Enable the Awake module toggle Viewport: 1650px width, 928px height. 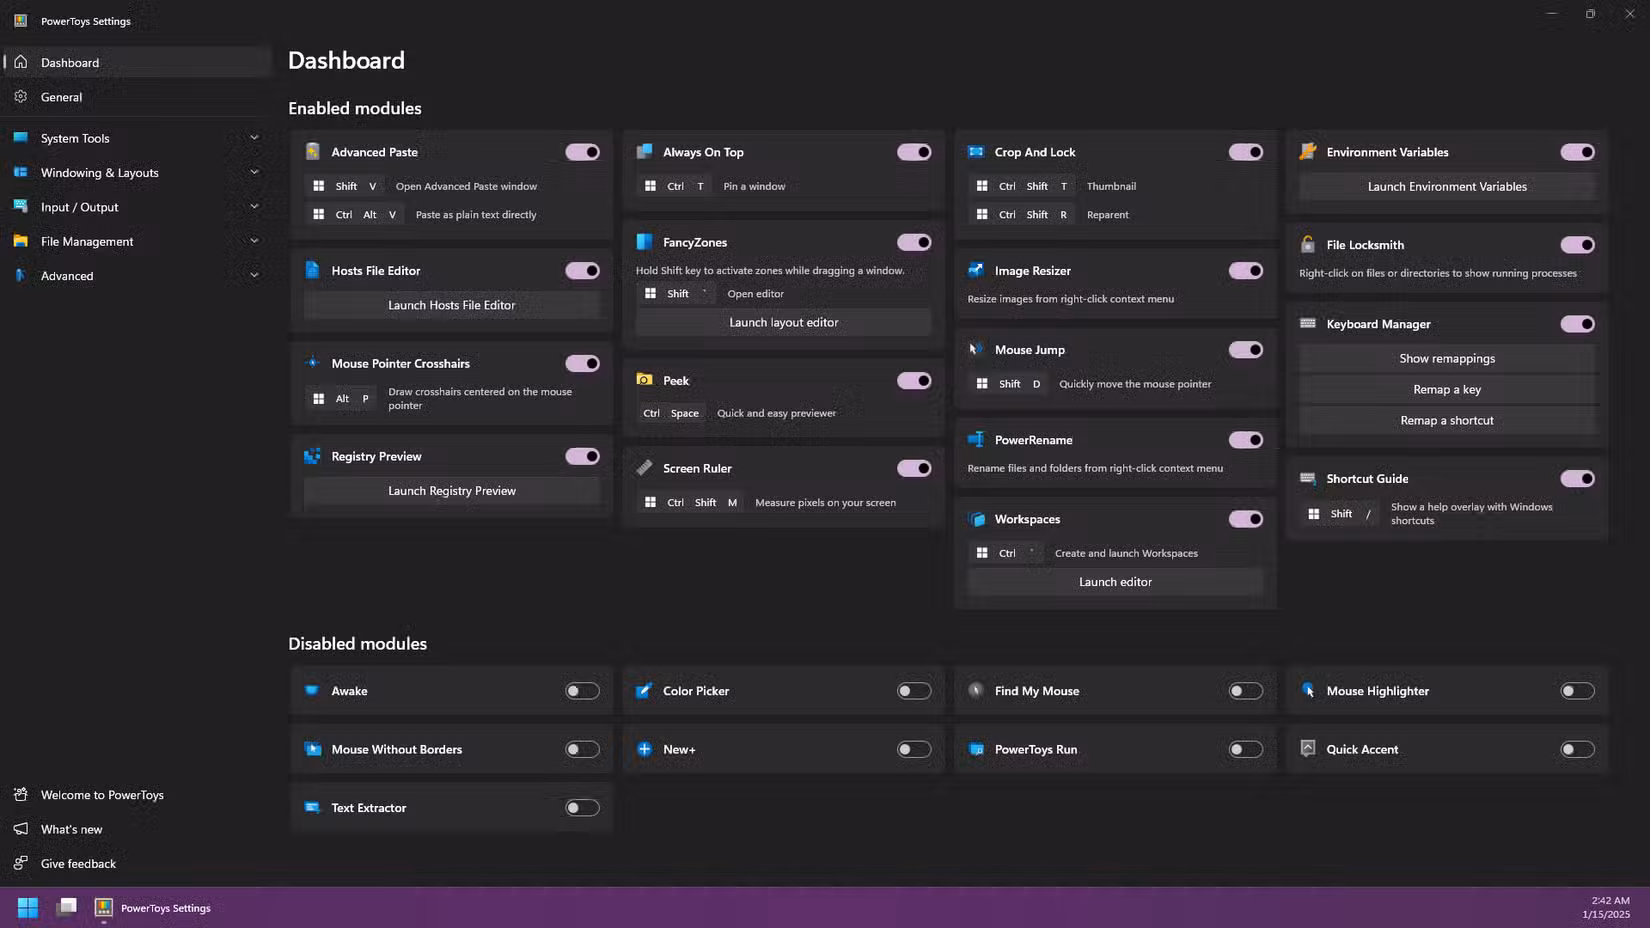click(582, 691)
